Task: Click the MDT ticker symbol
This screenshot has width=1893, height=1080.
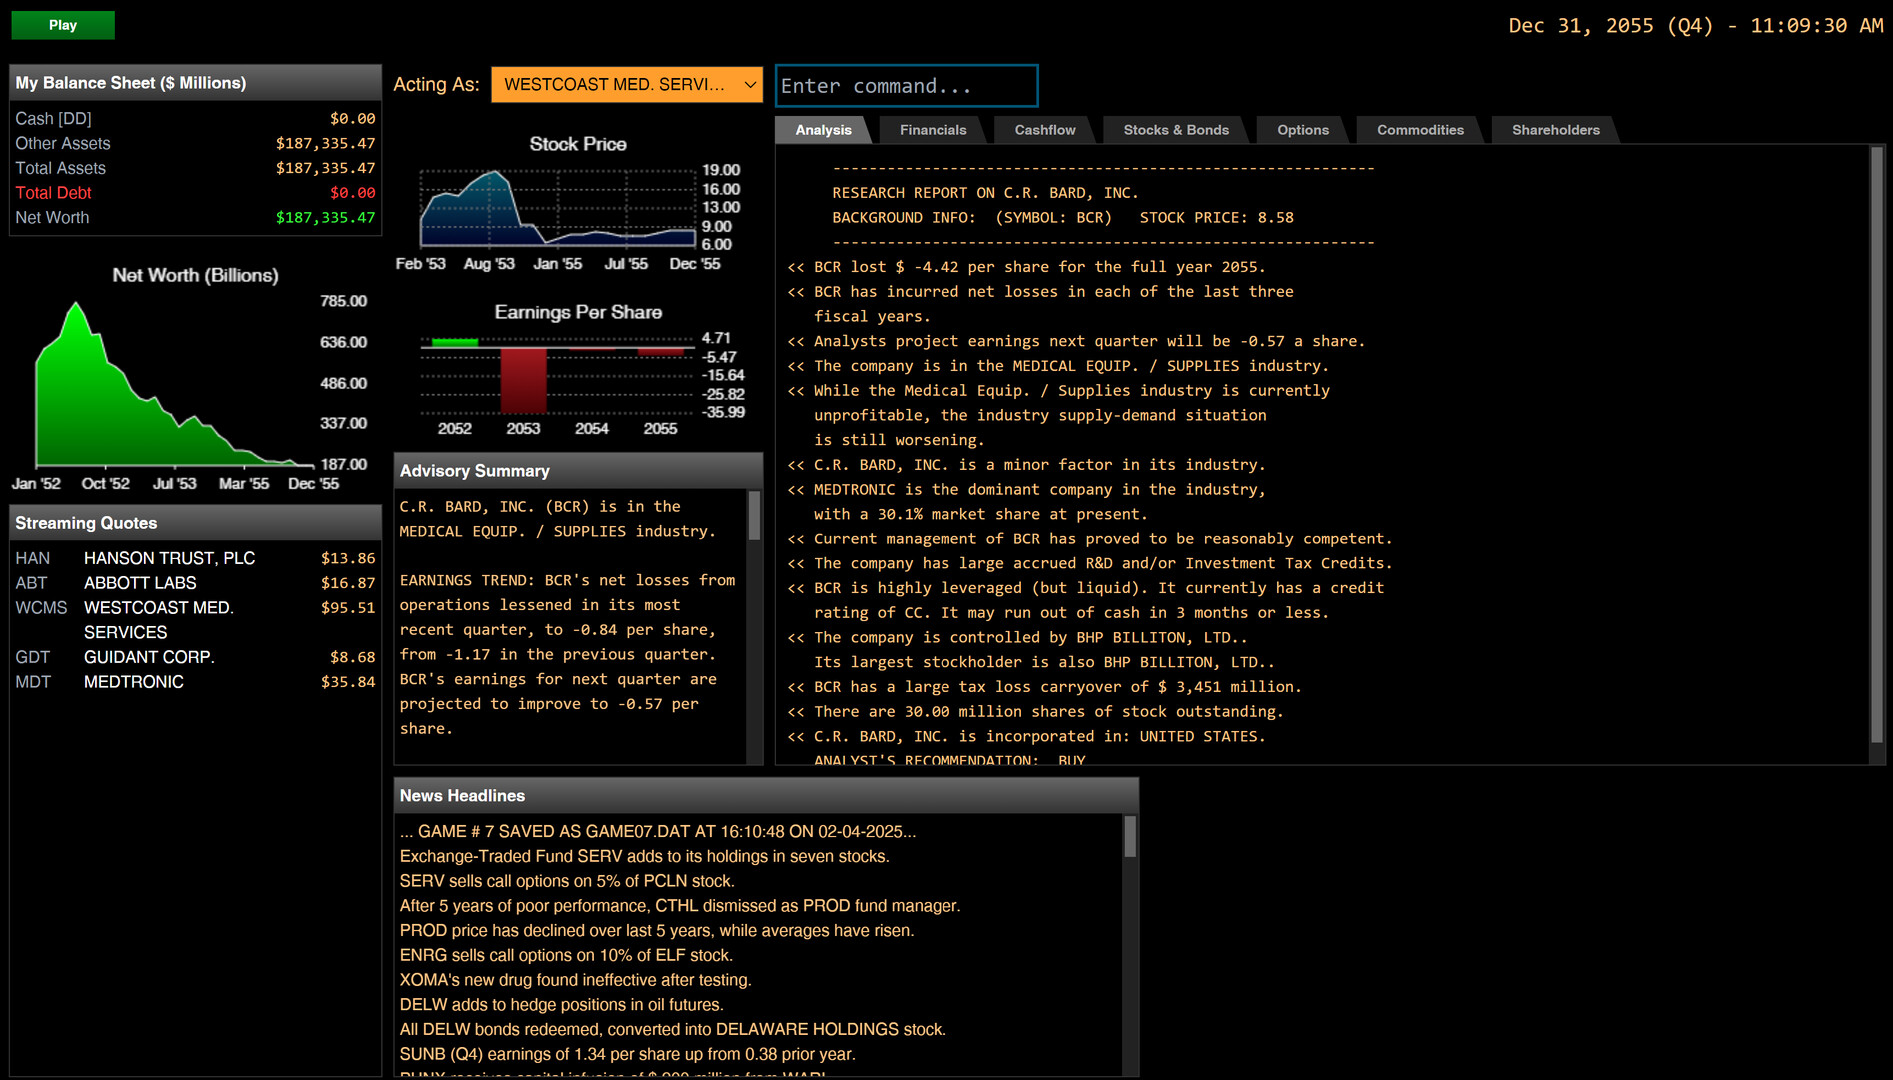Action: [33, 682]
